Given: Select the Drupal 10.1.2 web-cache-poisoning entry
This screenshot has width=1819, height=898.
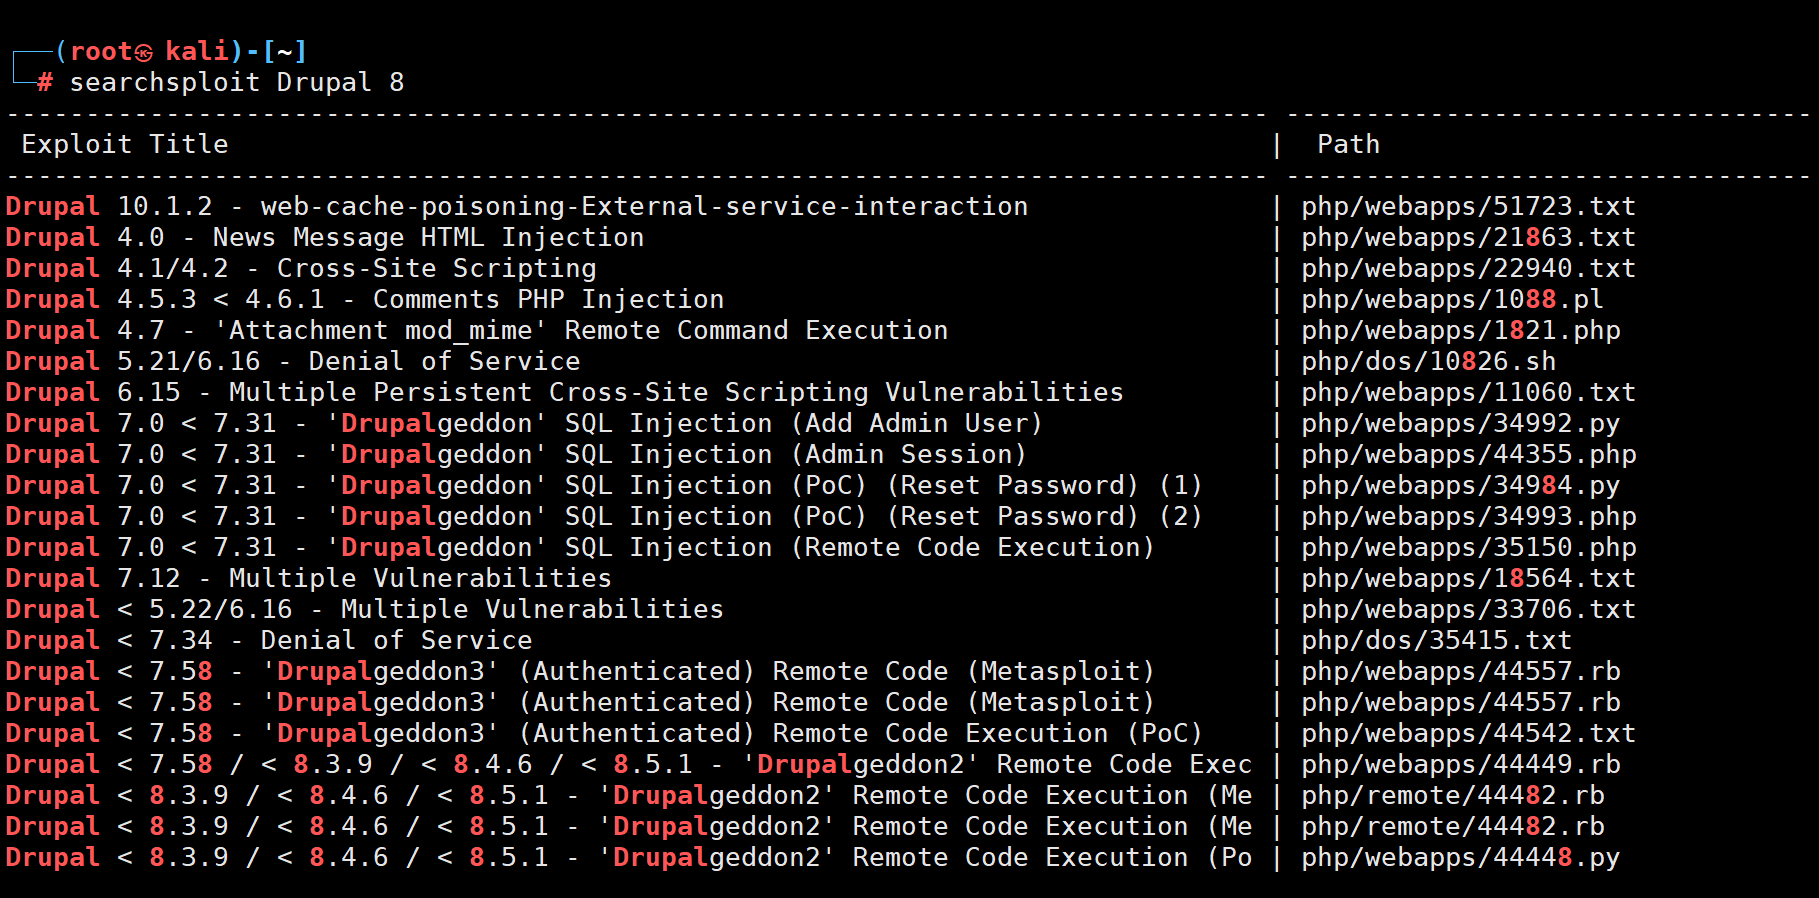Looking at the screenshot, I should [x=516, y=207].
